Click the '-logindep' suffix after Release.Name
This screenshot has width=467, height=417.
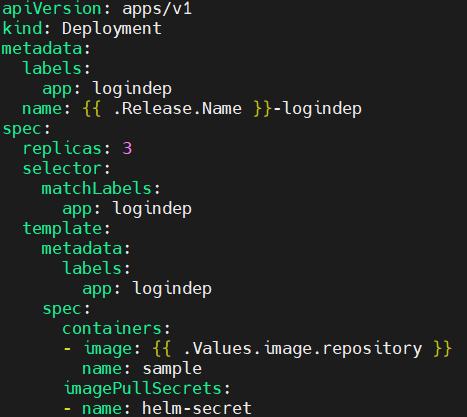[x=317, y=109]
